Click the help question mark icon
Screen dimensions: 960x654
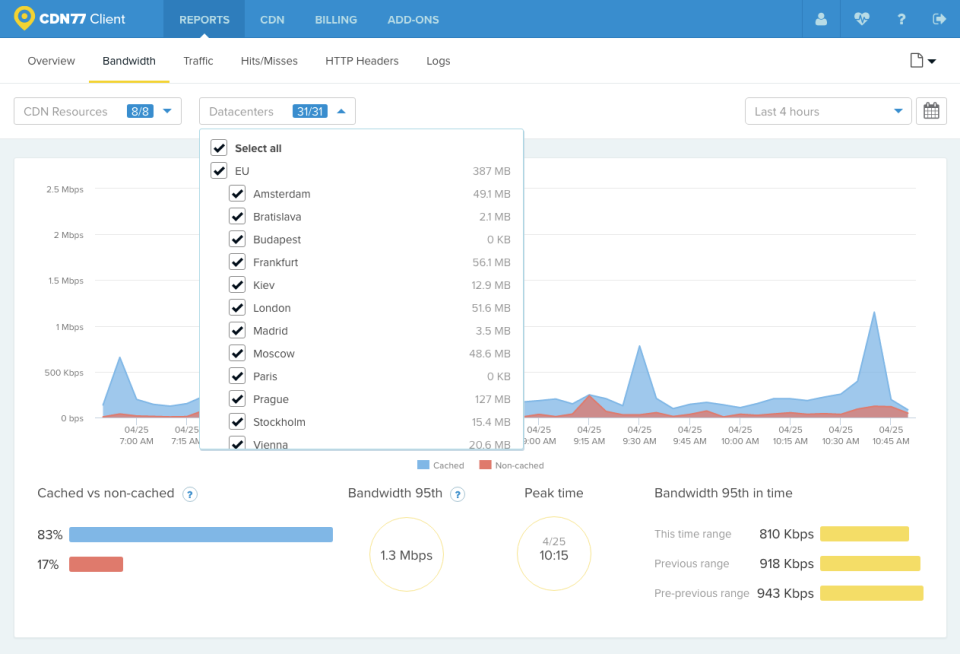point(901,19)
